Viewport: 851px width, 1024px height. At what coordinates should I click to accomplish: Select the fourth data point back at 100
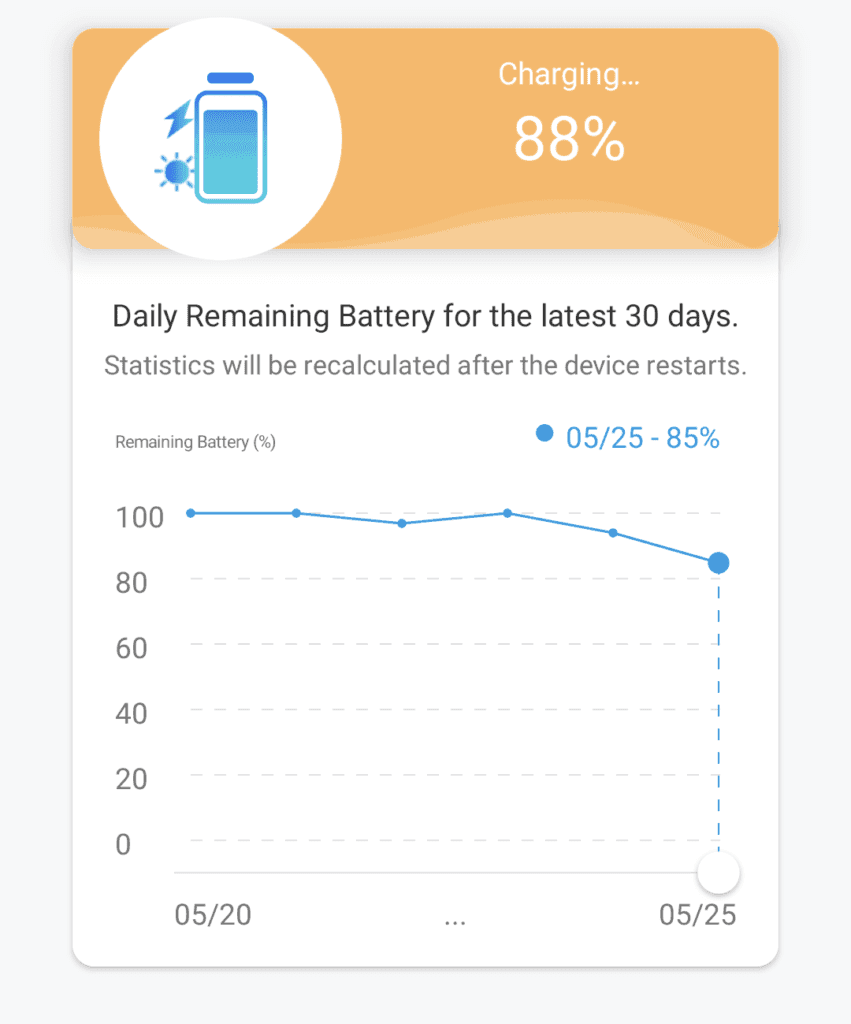point(507,513)
